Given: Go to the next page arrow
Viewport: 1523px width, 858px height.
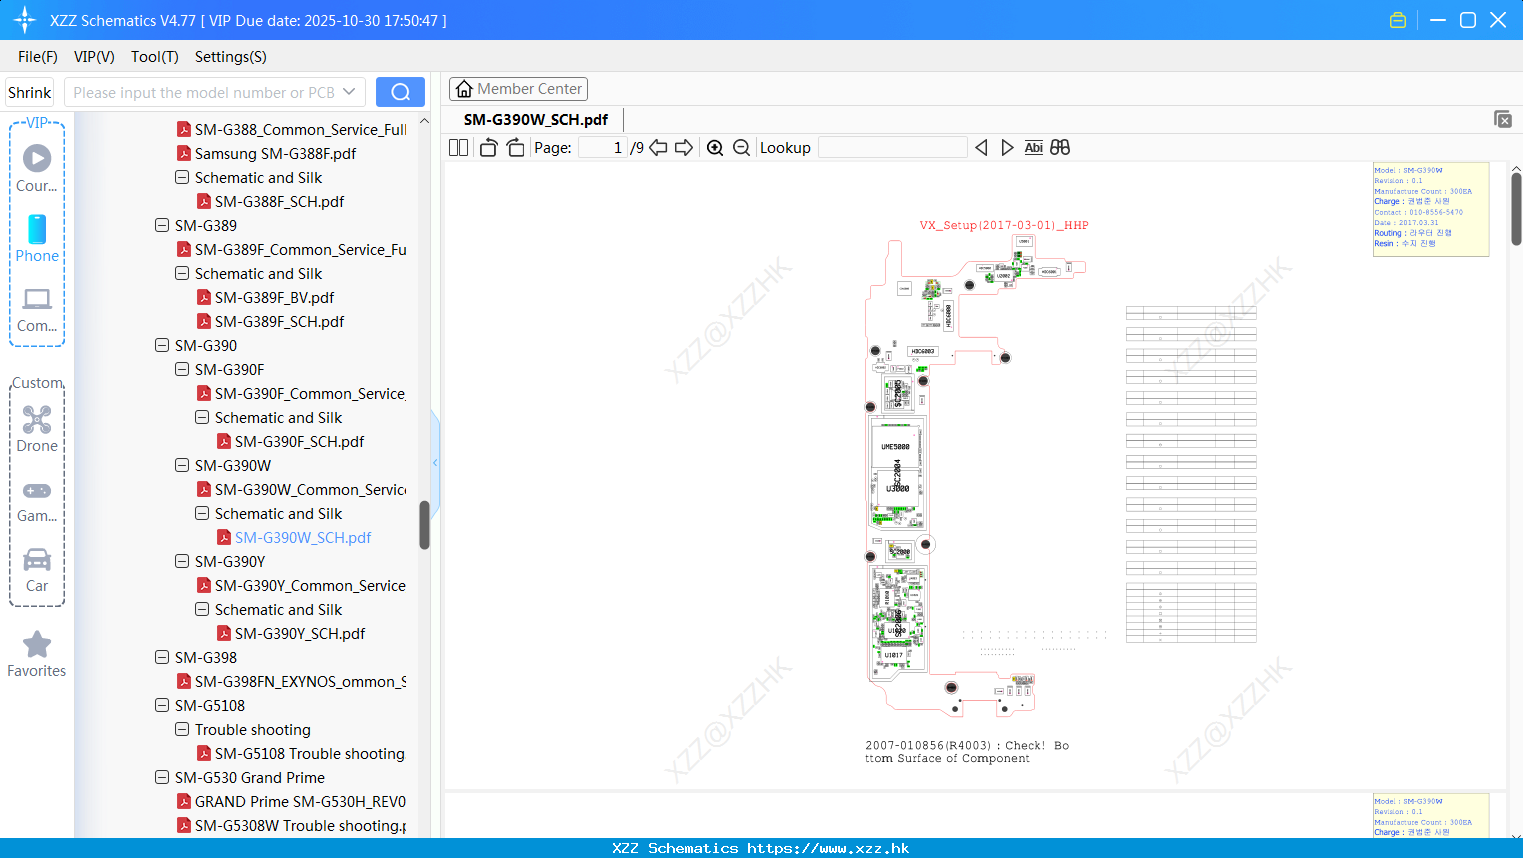Looking at the screenshot, I should pos(684,147).
